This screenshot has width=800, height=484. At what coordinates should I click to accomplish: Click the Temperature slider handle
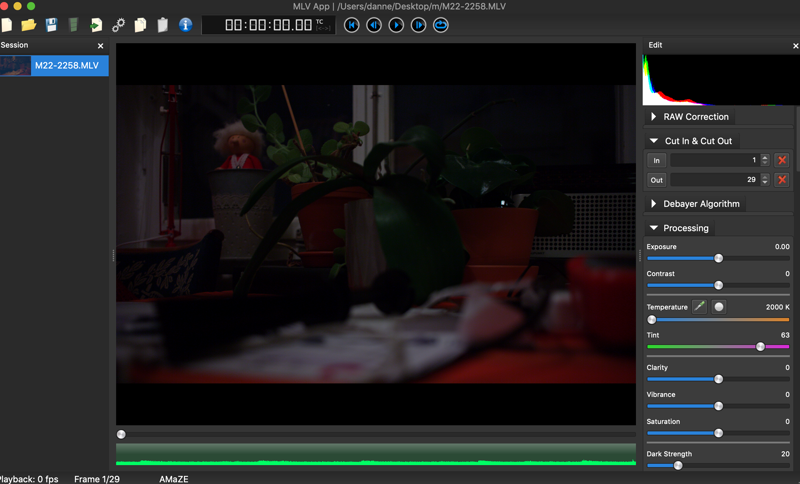652,320
